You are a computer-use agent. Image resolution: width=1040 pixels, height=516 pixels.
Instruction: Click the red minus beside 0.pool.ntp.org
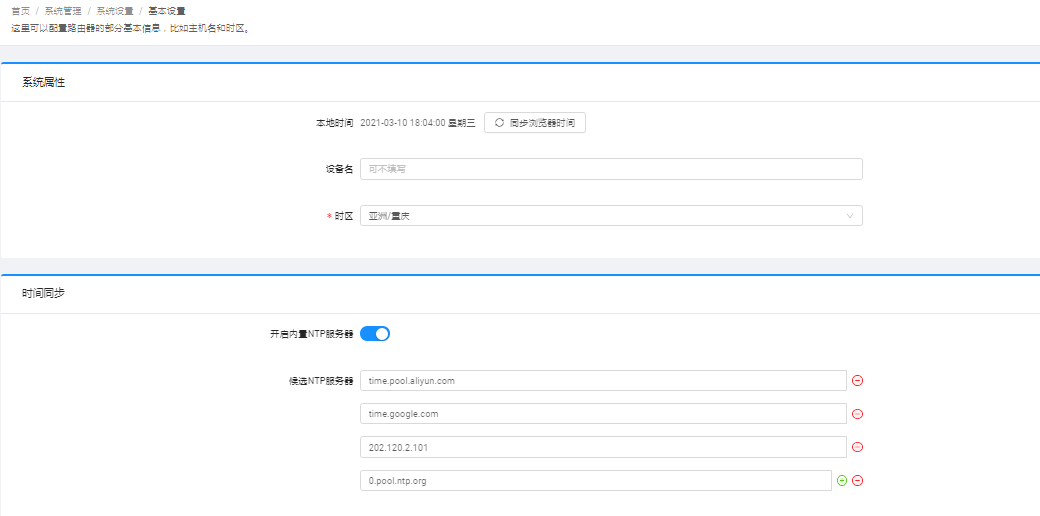pyautogui.click(x=857, y=480)
